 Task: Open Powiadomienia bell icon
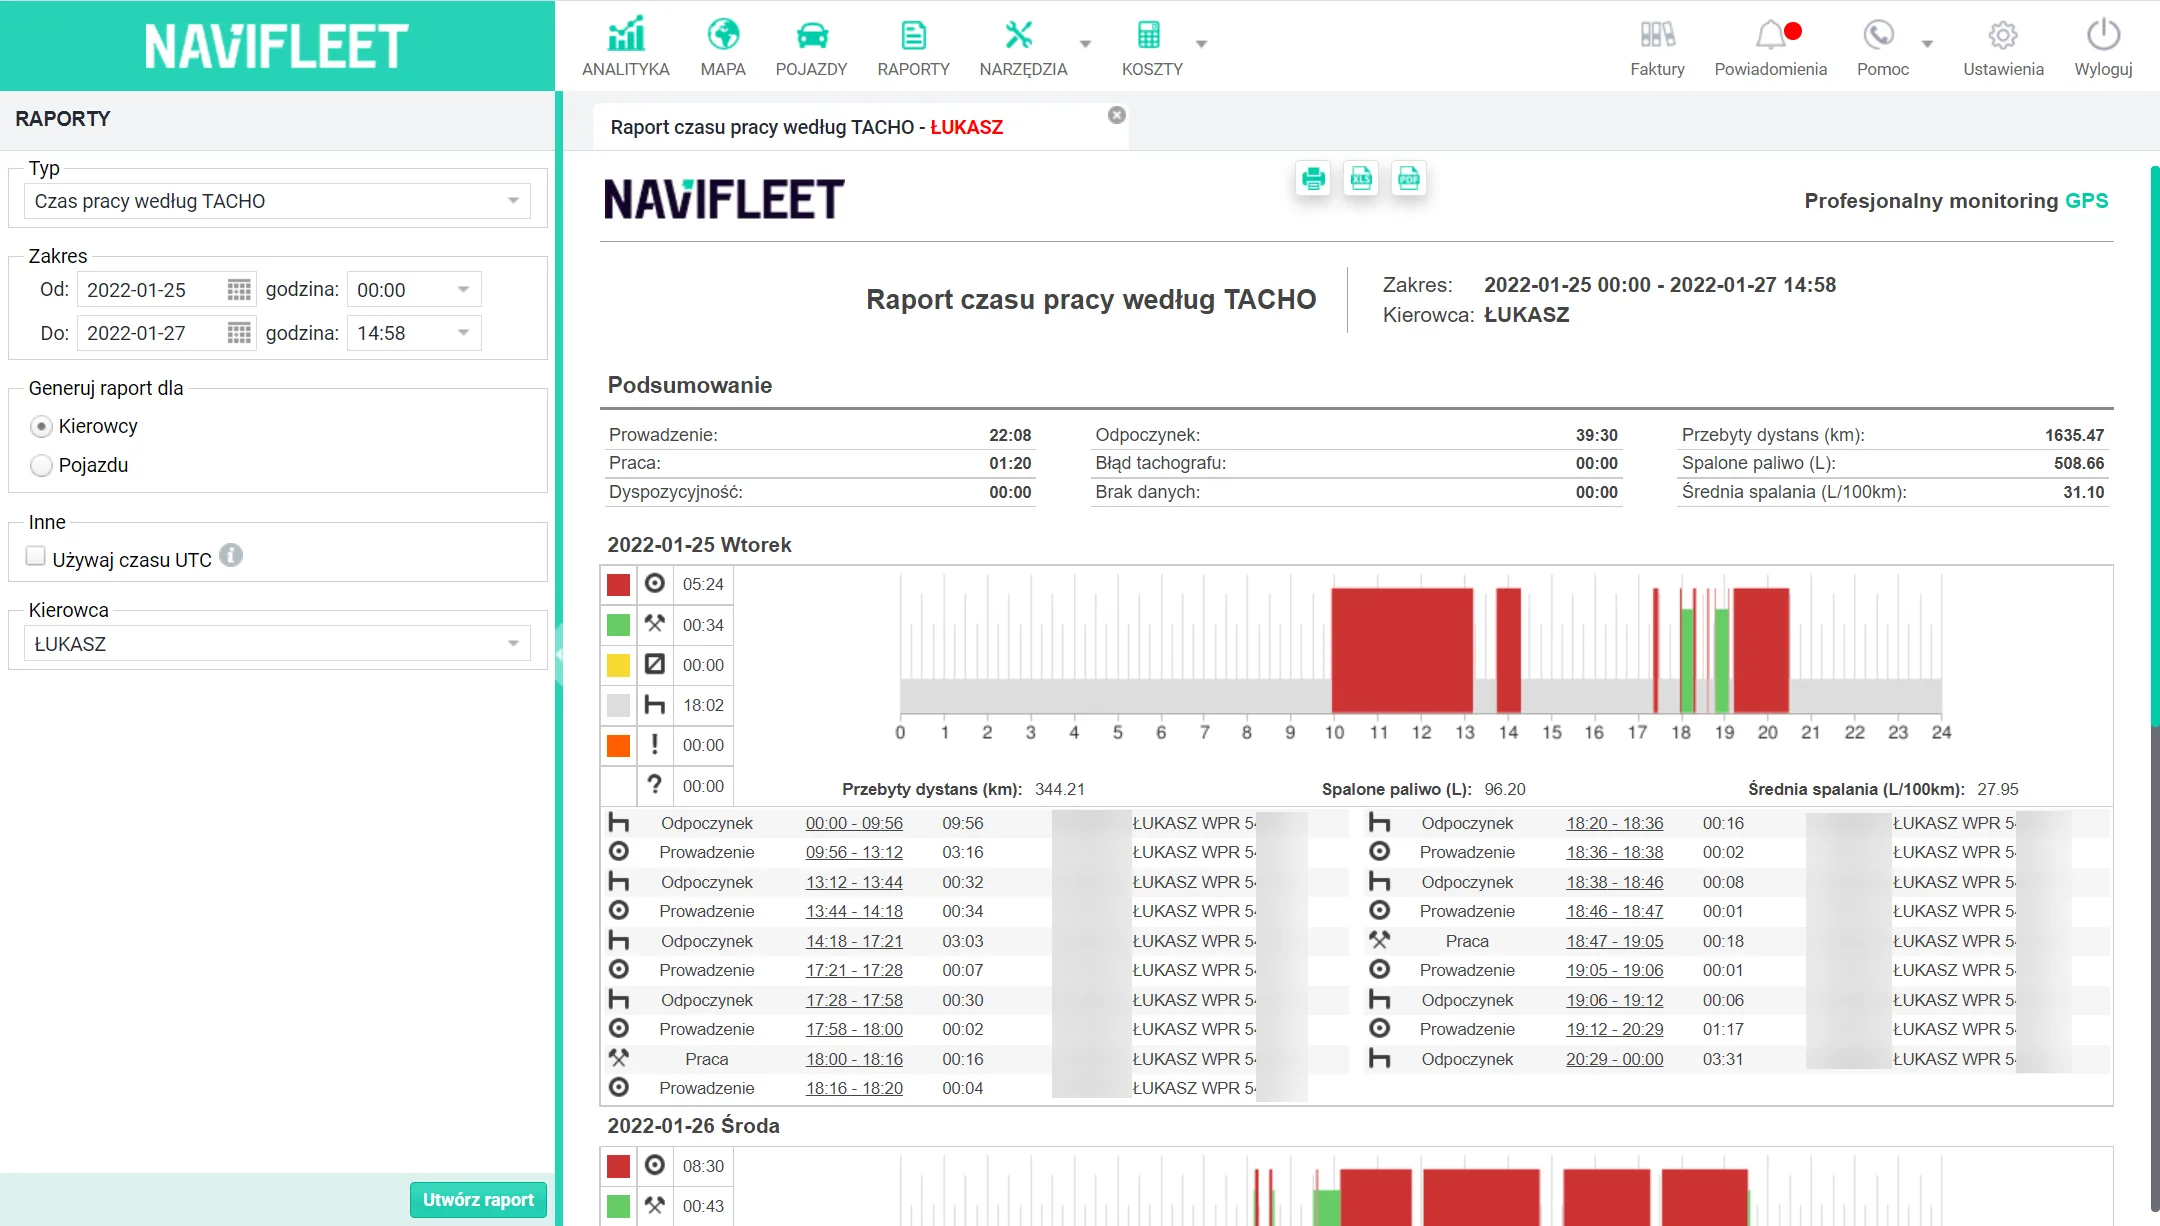(x=1771, y=35)
